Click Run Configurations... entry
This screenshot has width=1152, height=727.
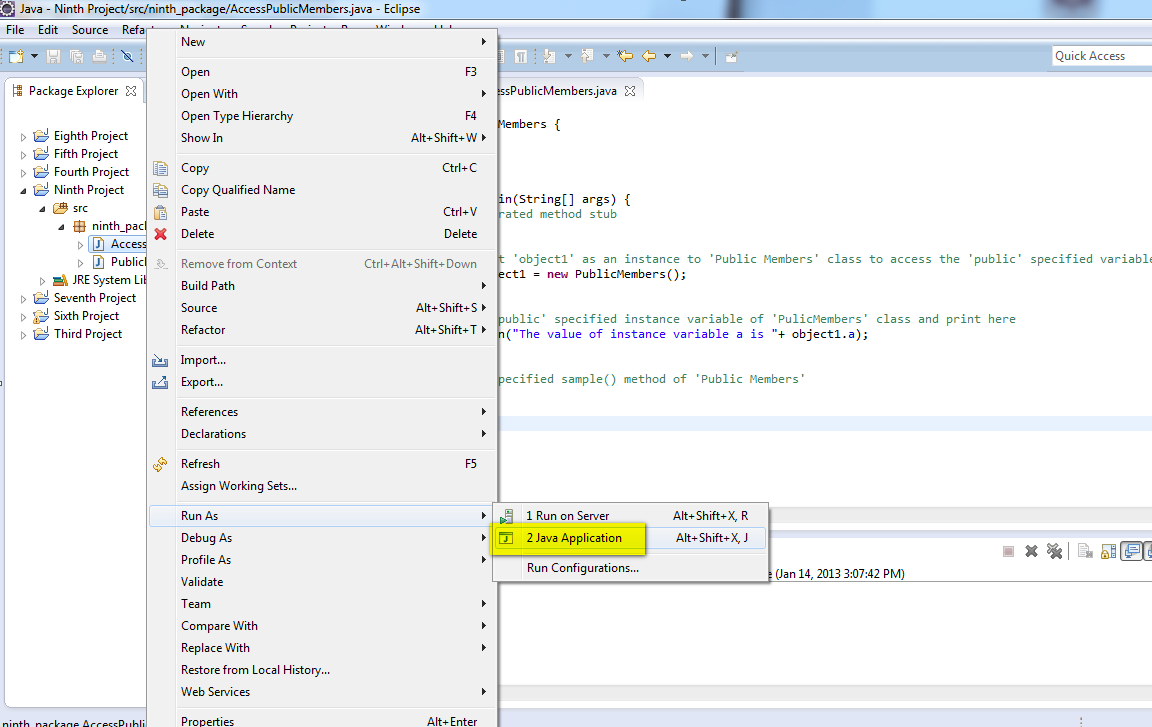pos(630,568)
